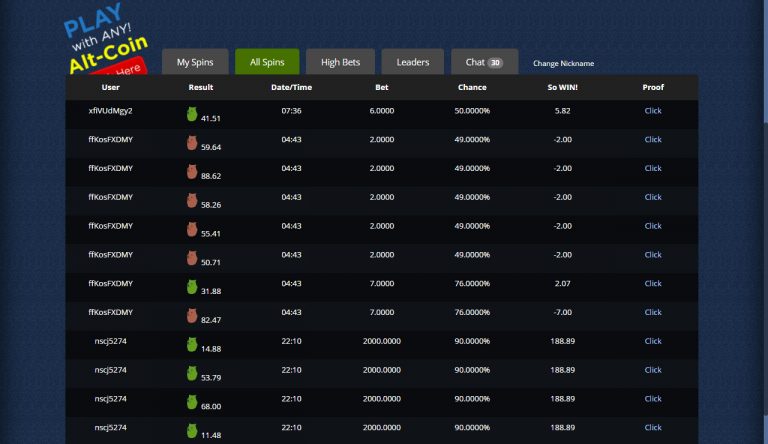Open the My Spins tab
The width and height of the screenshot is (768, 444).
(x=195, y=62)
